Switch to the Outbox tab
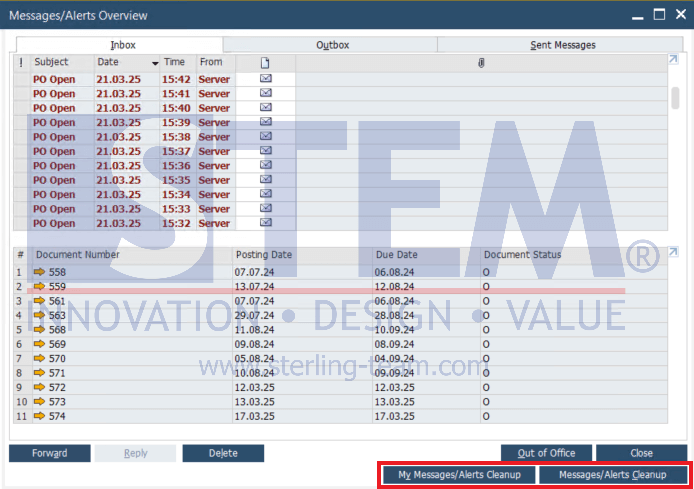Screen dimensions: 694x489 (332, 45)
